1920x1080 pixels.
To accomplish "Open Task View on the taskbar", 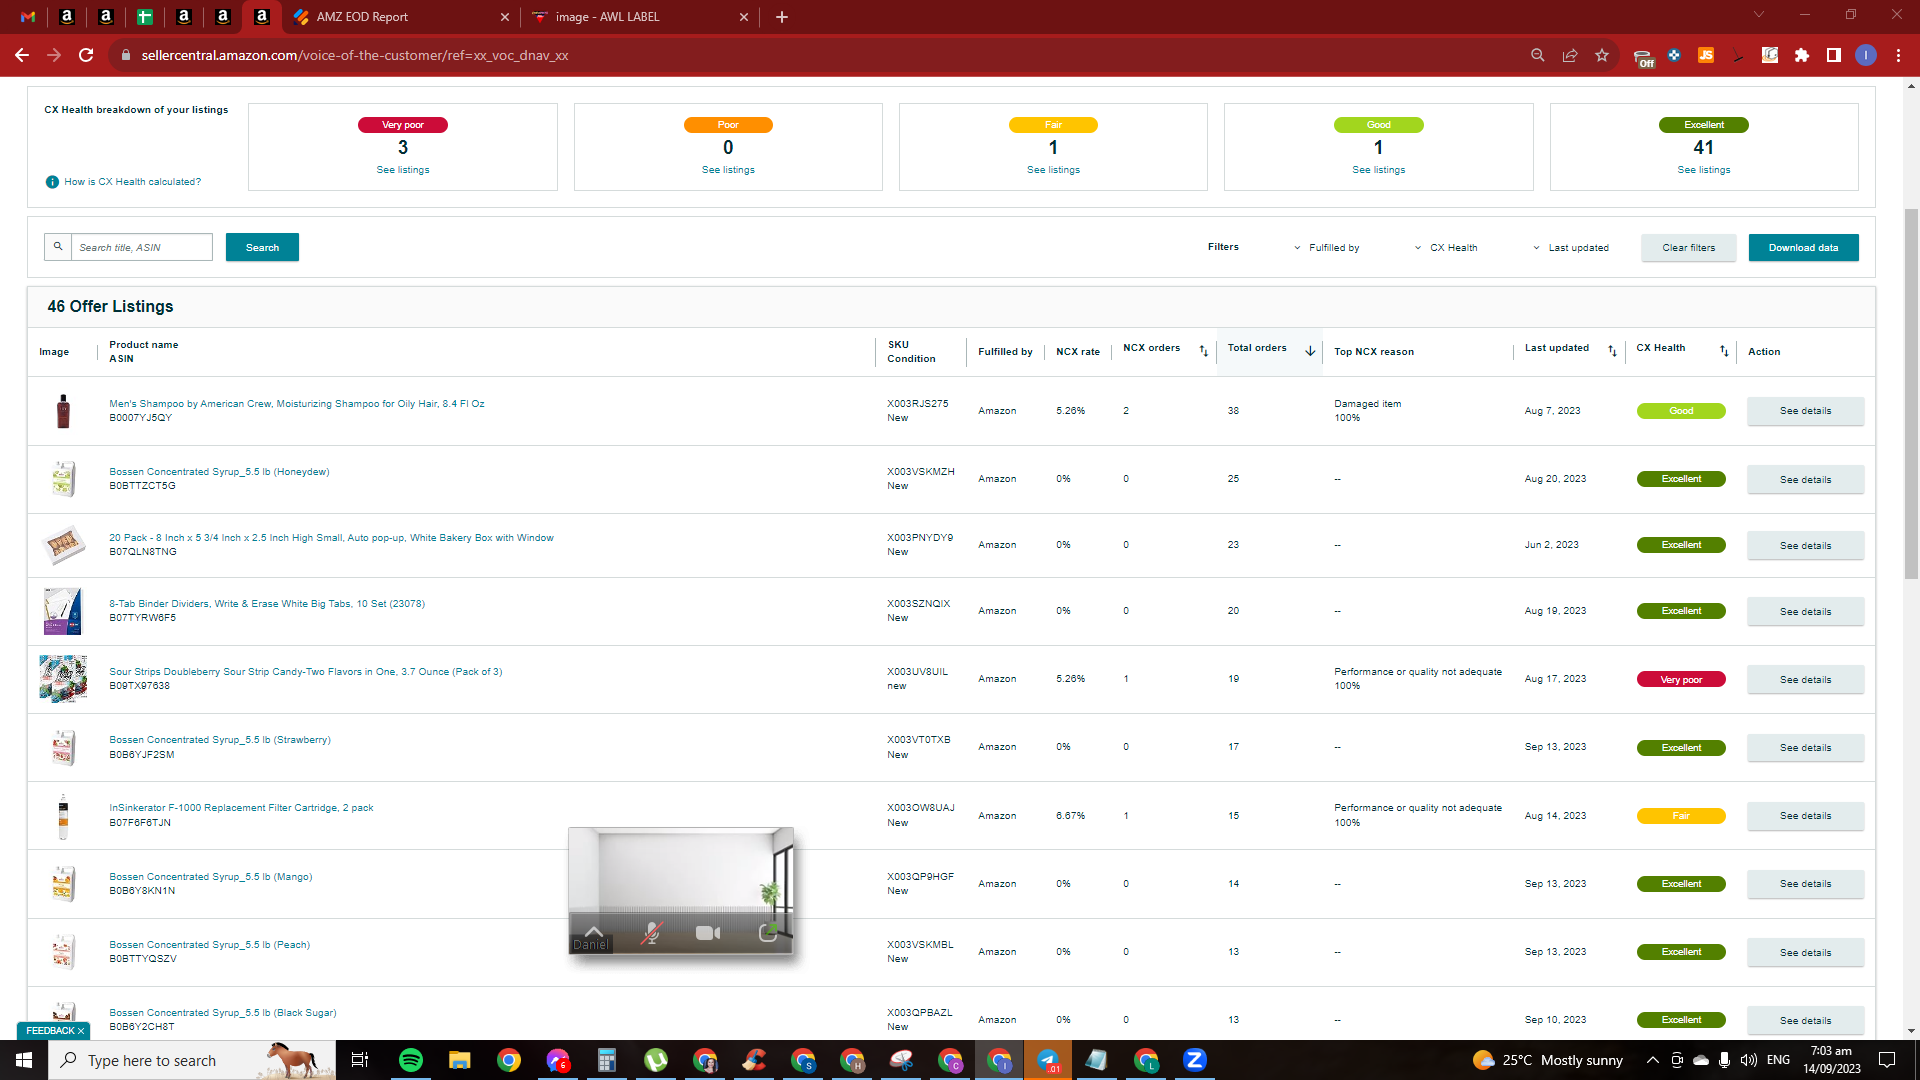I will (360, 1060).
